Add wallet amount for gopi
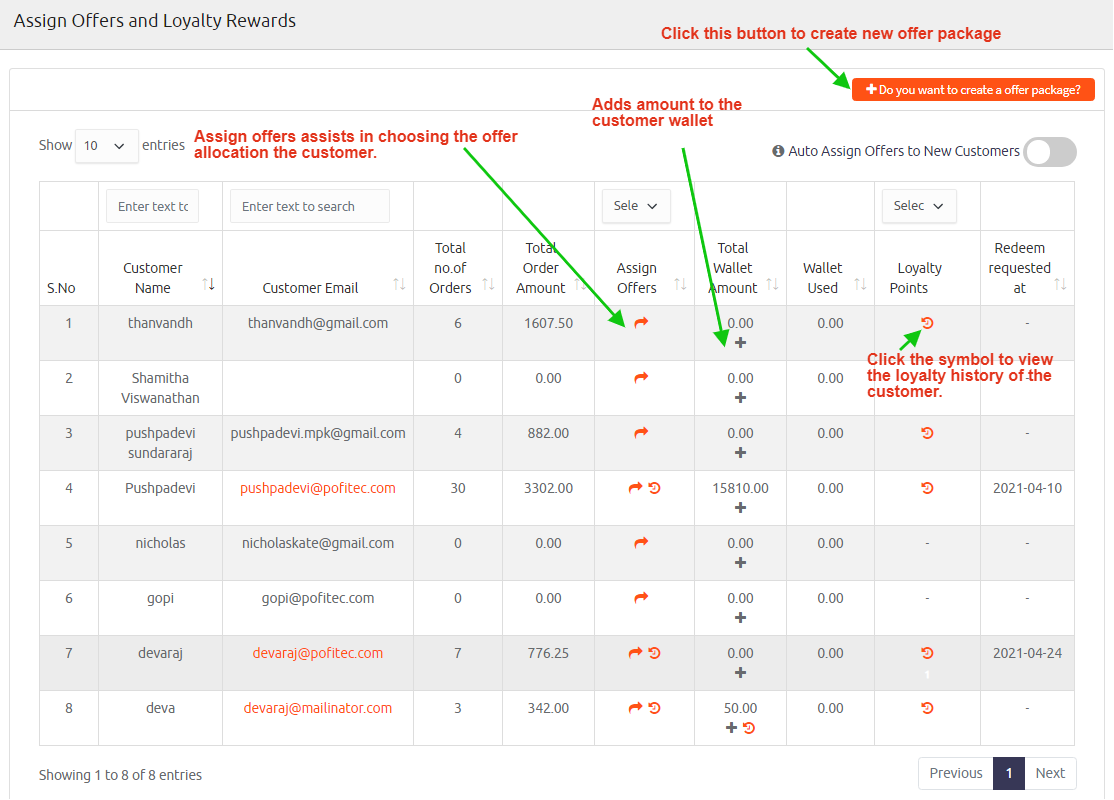The width and height of the screenshot is (1114, 800). point(740,618)
